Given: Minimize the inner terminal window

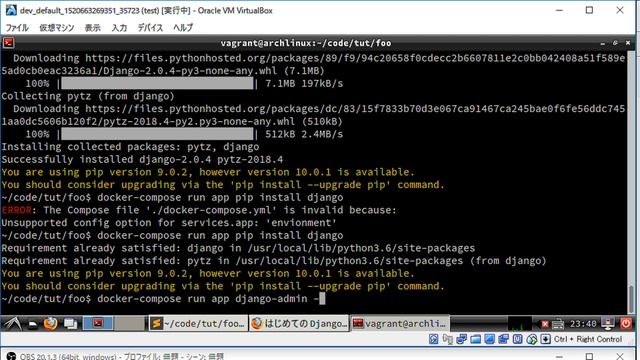Looking at the screenshot, I should [x=602, y=43].
